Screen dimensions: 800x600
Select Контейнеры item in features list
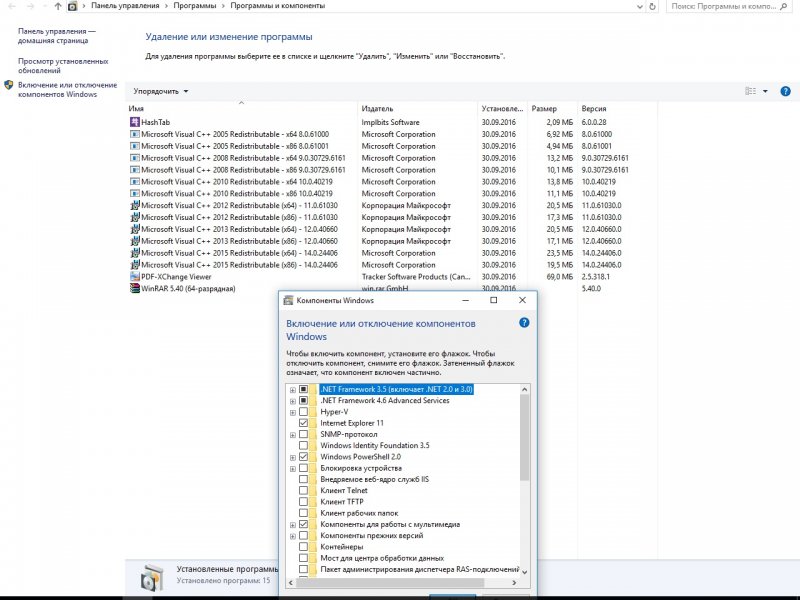pos(342,546)
